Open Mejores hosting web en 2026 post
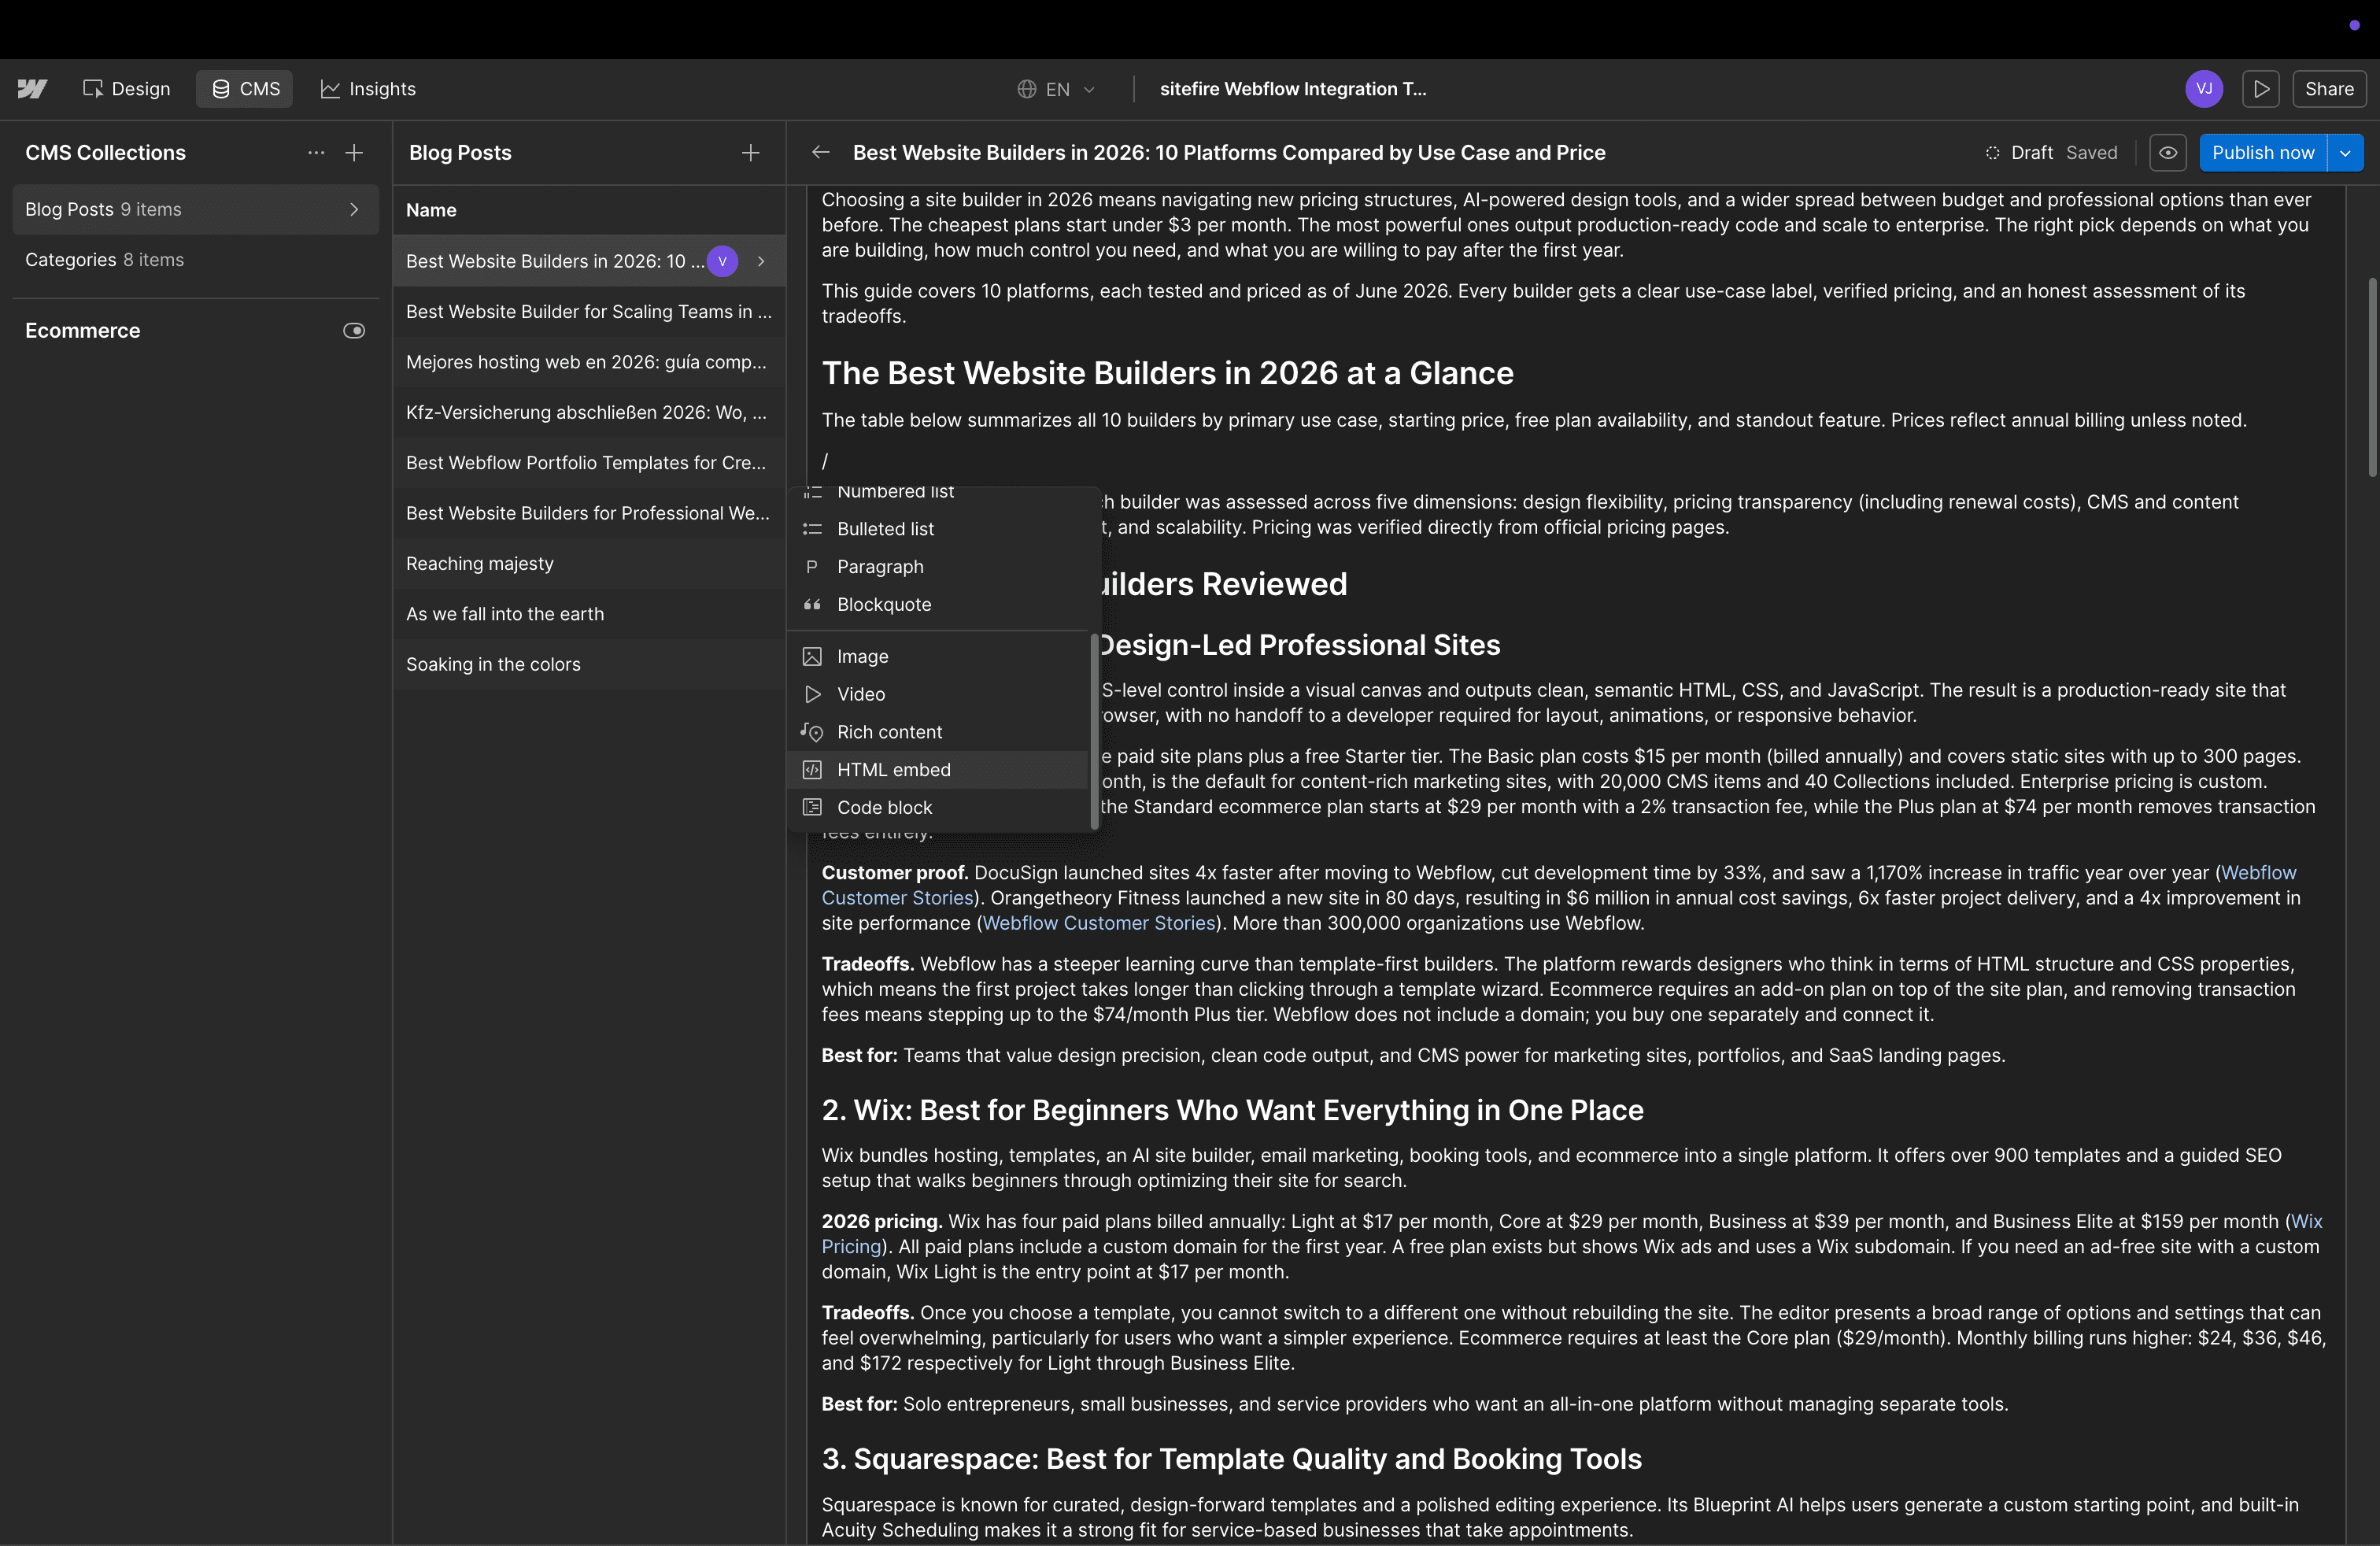This screenshot has height=1546, width=2380. [x=588, y=362]
